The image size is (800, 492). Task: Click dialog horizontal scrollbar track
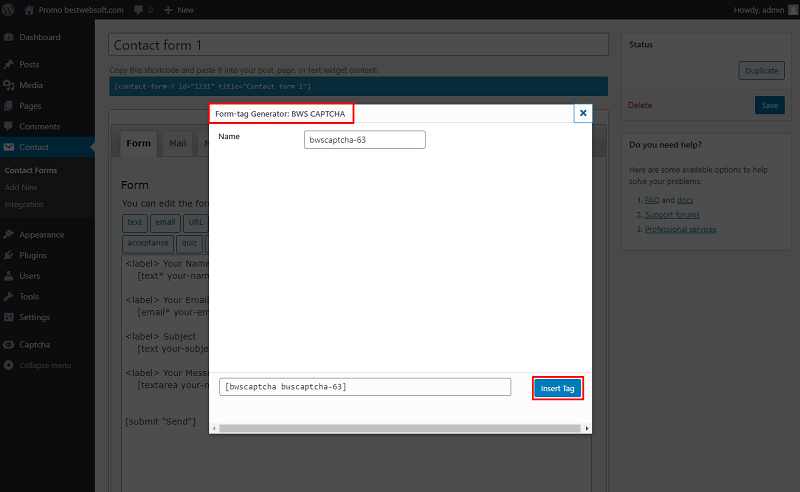[400, 428]
